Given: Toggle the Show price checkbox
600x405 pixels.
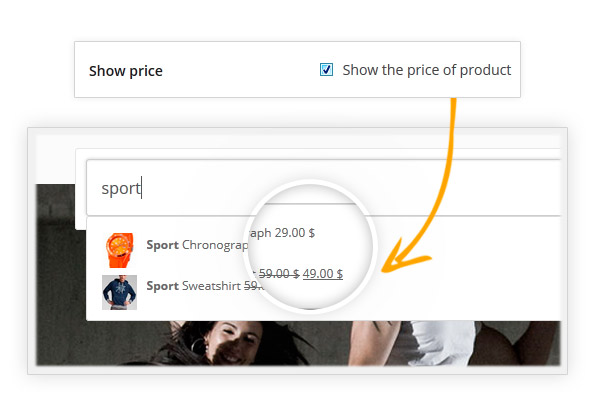Looking at the screenshot, I should [326, 70].
